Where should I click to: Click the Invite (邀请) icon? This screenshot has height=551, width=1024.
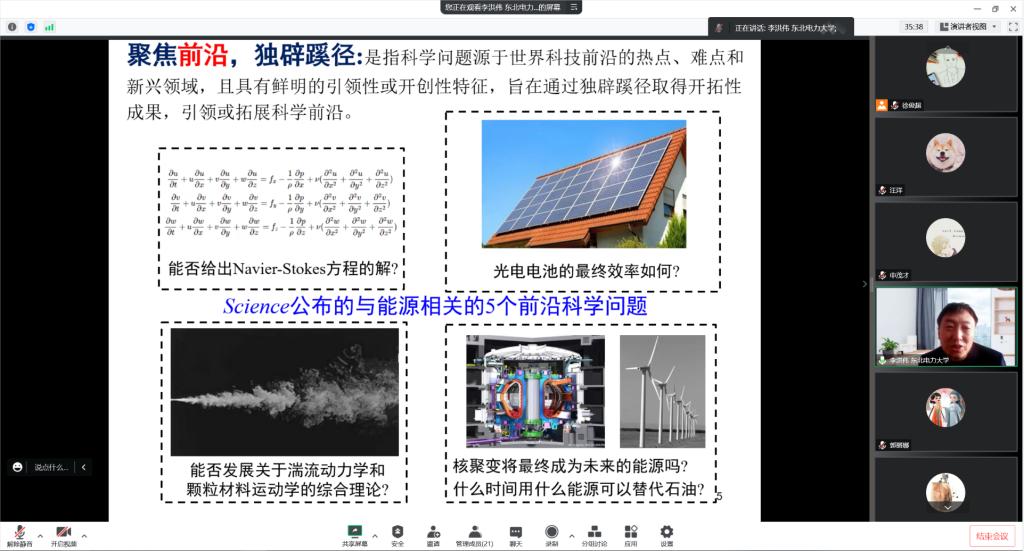coord(433,533)
